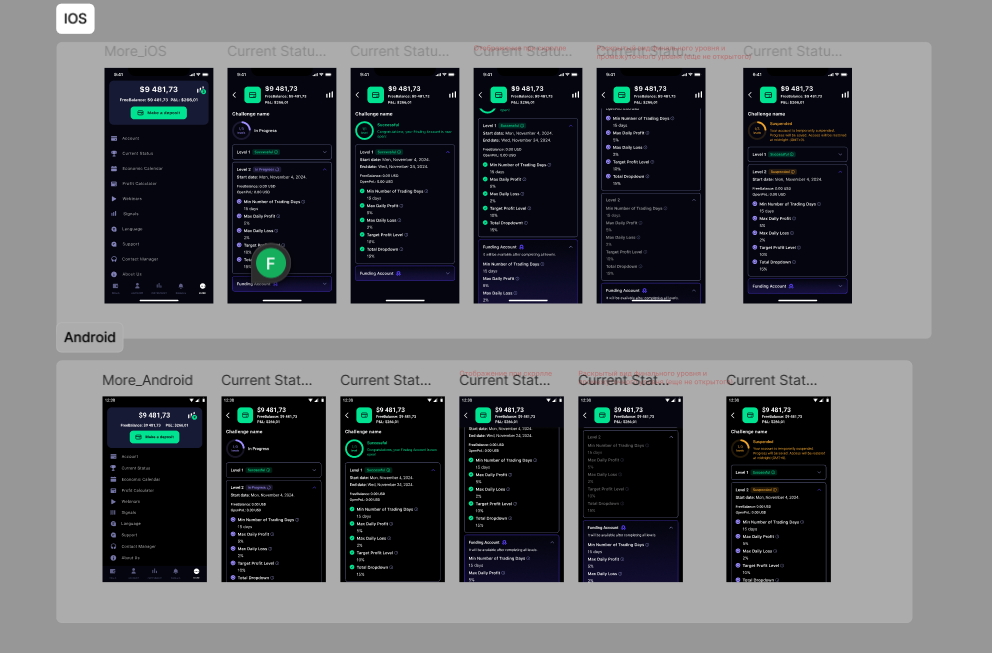992x653 pixels.
Task: Expand Funding Account in iOS Suspended screen
Action: (x=842, y=286)
